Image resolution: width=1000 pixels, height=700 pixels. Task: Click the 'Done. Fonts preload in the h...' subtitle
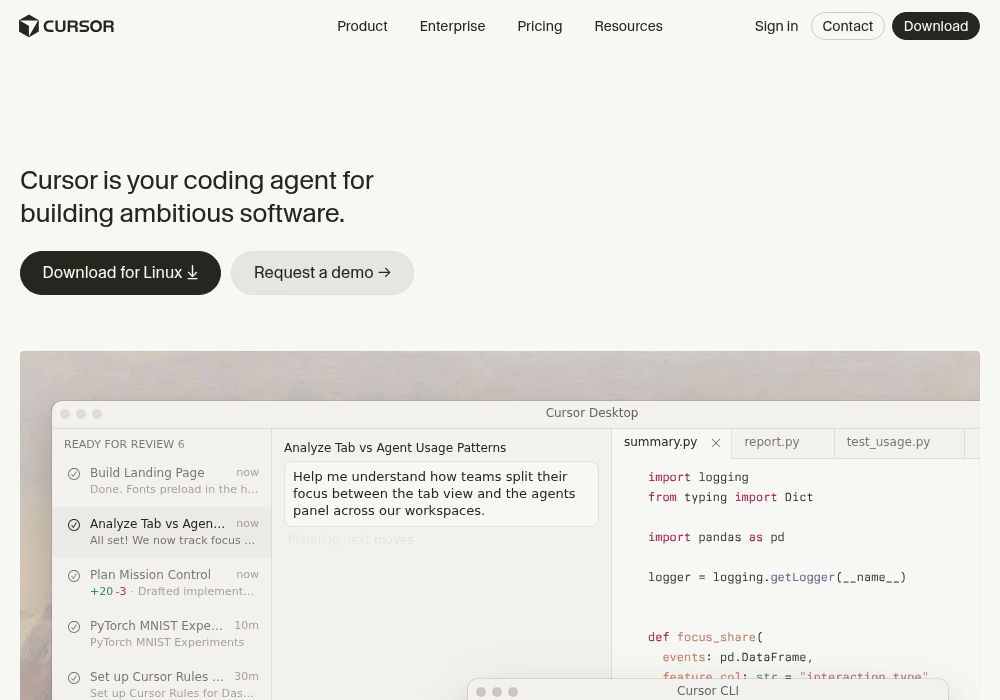tap(174, 490)
